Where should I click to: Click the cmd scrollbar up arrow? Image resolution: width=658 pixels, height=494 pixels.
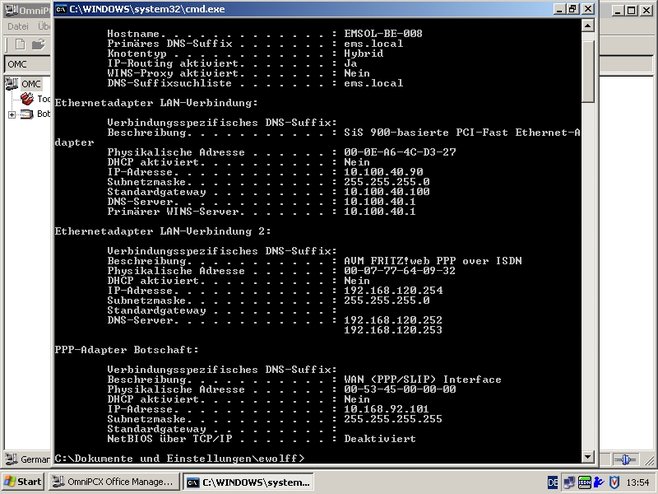click(x=588, y=26)
